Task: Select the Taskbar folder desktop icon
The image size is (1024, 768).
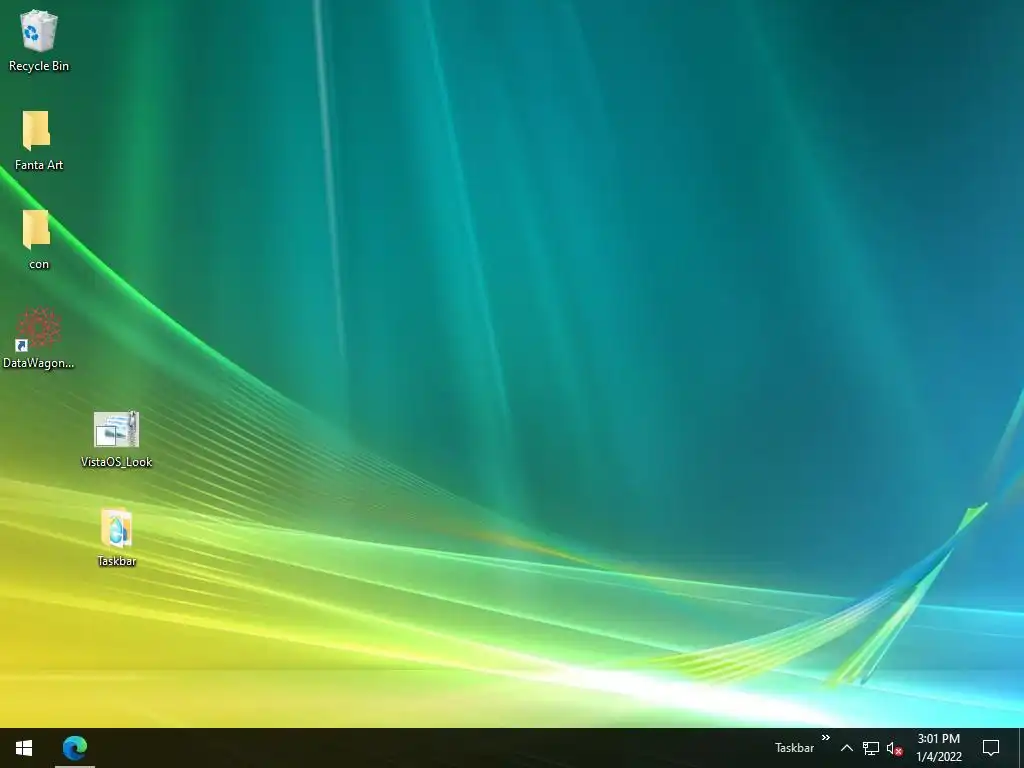Action: click(116, 528)
